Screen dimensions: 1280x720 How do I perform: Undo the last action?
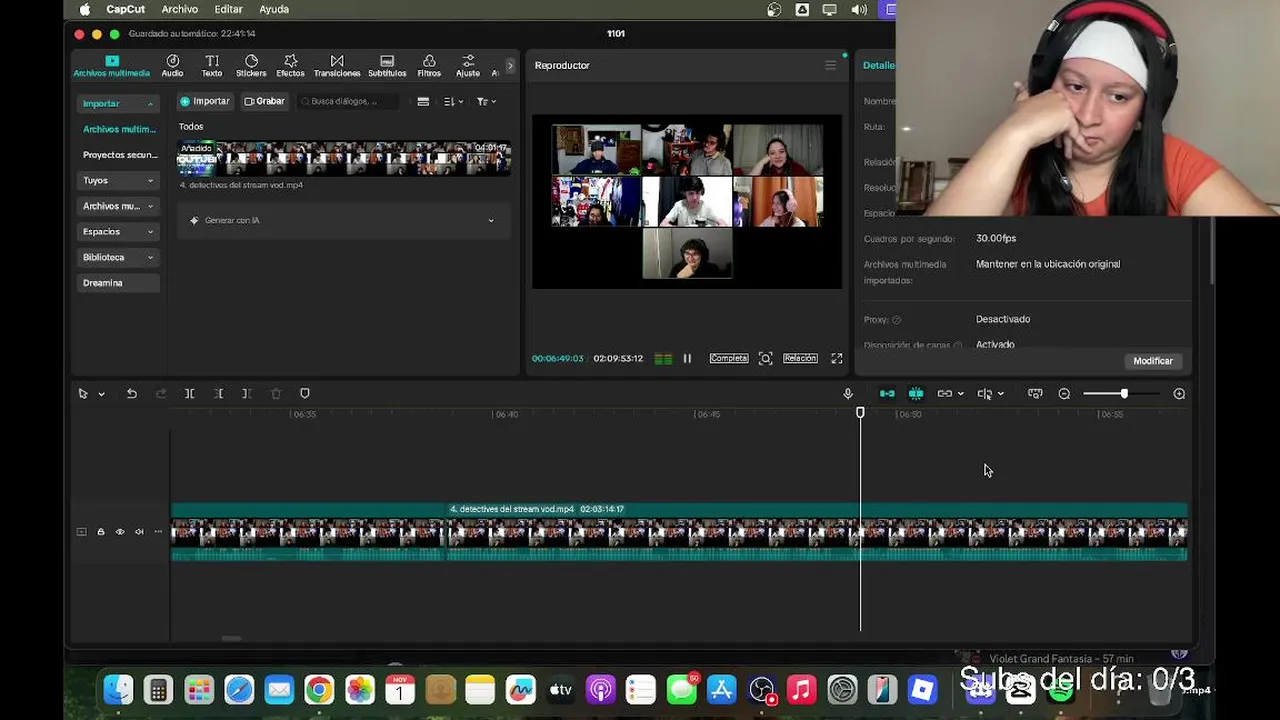pos(131,394)
